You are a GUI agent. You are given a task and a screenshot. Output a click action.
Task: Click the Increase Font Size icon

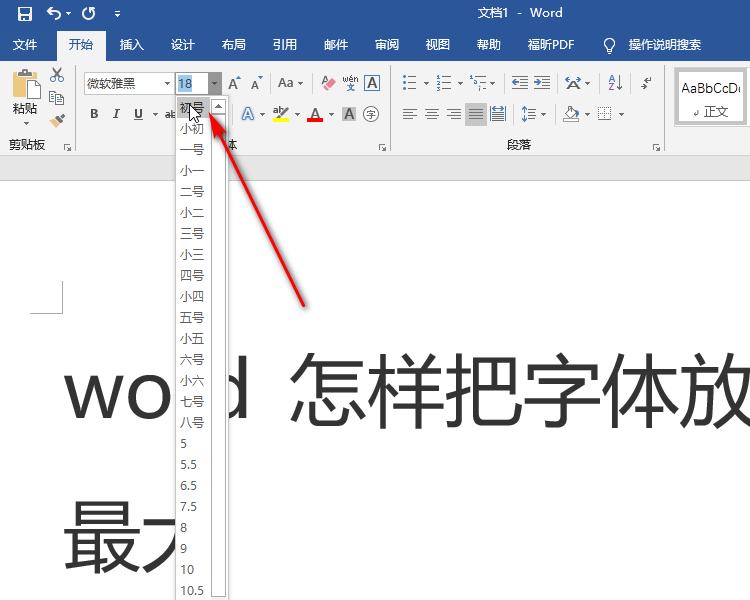pyautogui.click(x=234, y=83)
